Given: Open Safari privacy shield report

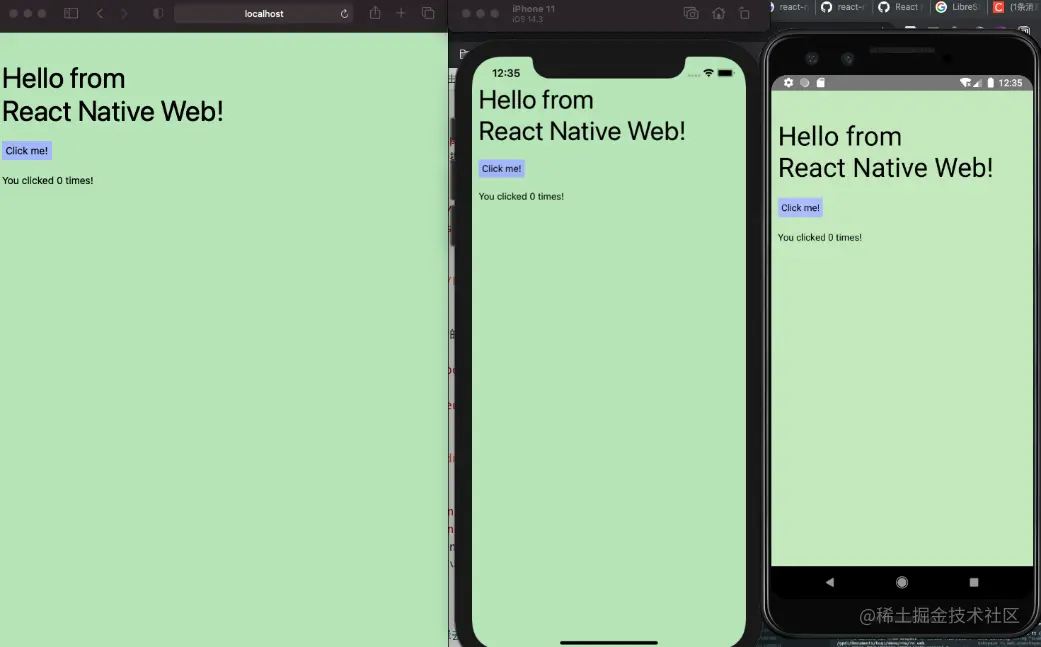Looking at the screenshot, I should point(158,13).
